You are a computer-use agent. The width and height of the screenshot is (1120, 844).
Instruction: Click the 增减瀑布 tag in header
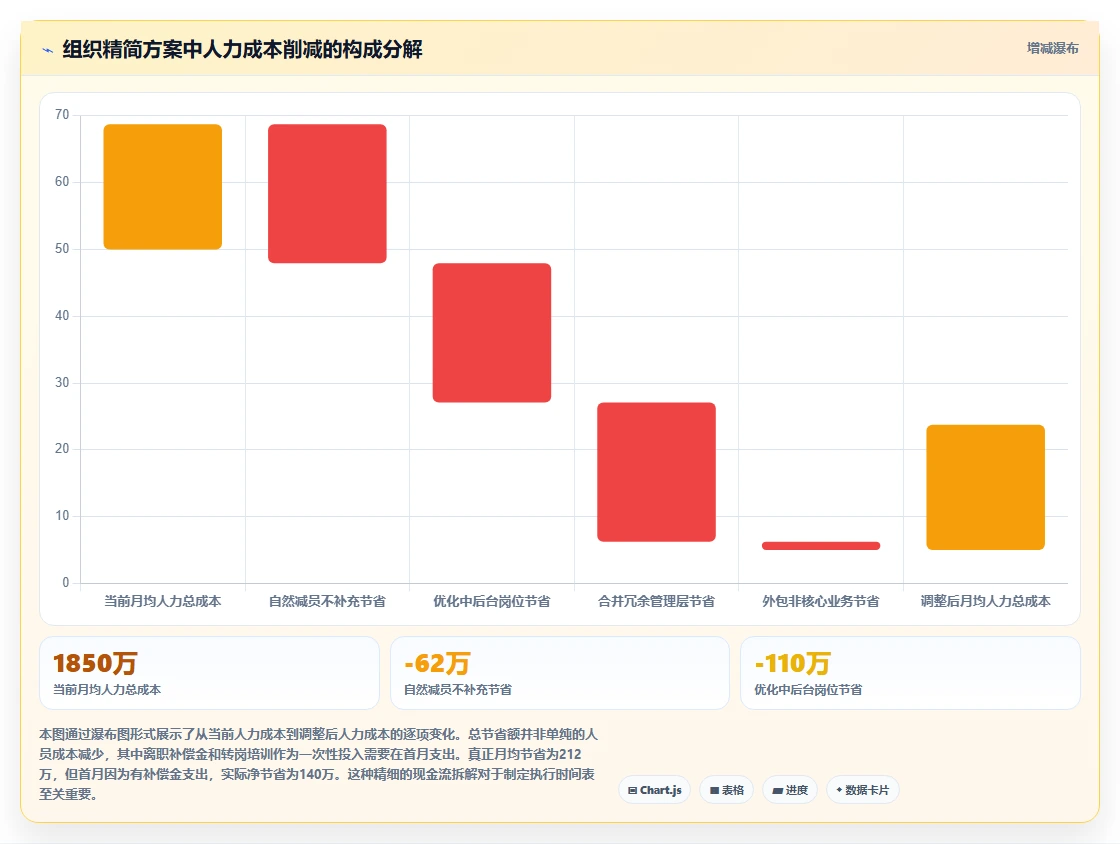(1052, 49)
